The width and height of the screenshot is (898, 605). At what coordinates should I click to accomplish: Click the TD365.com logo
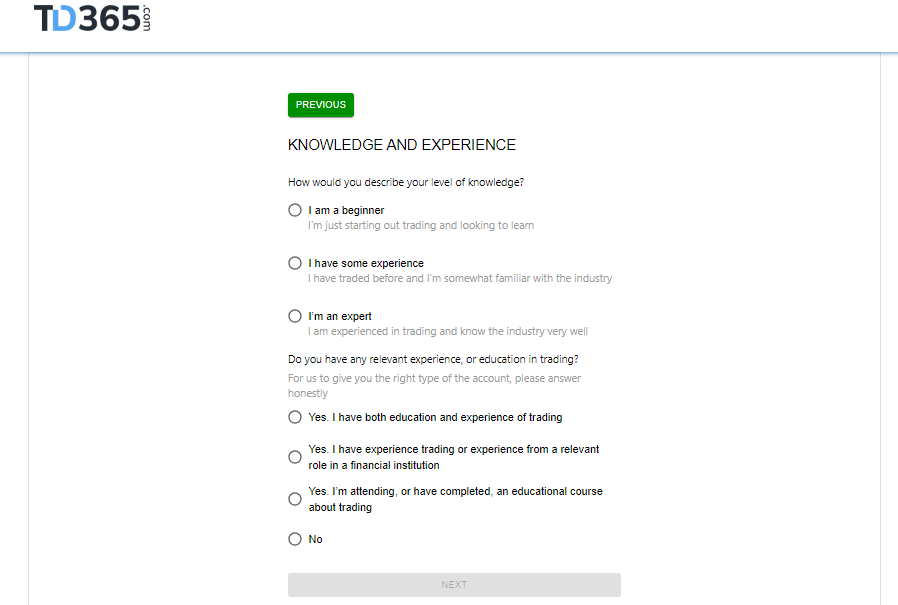(92, 18)
